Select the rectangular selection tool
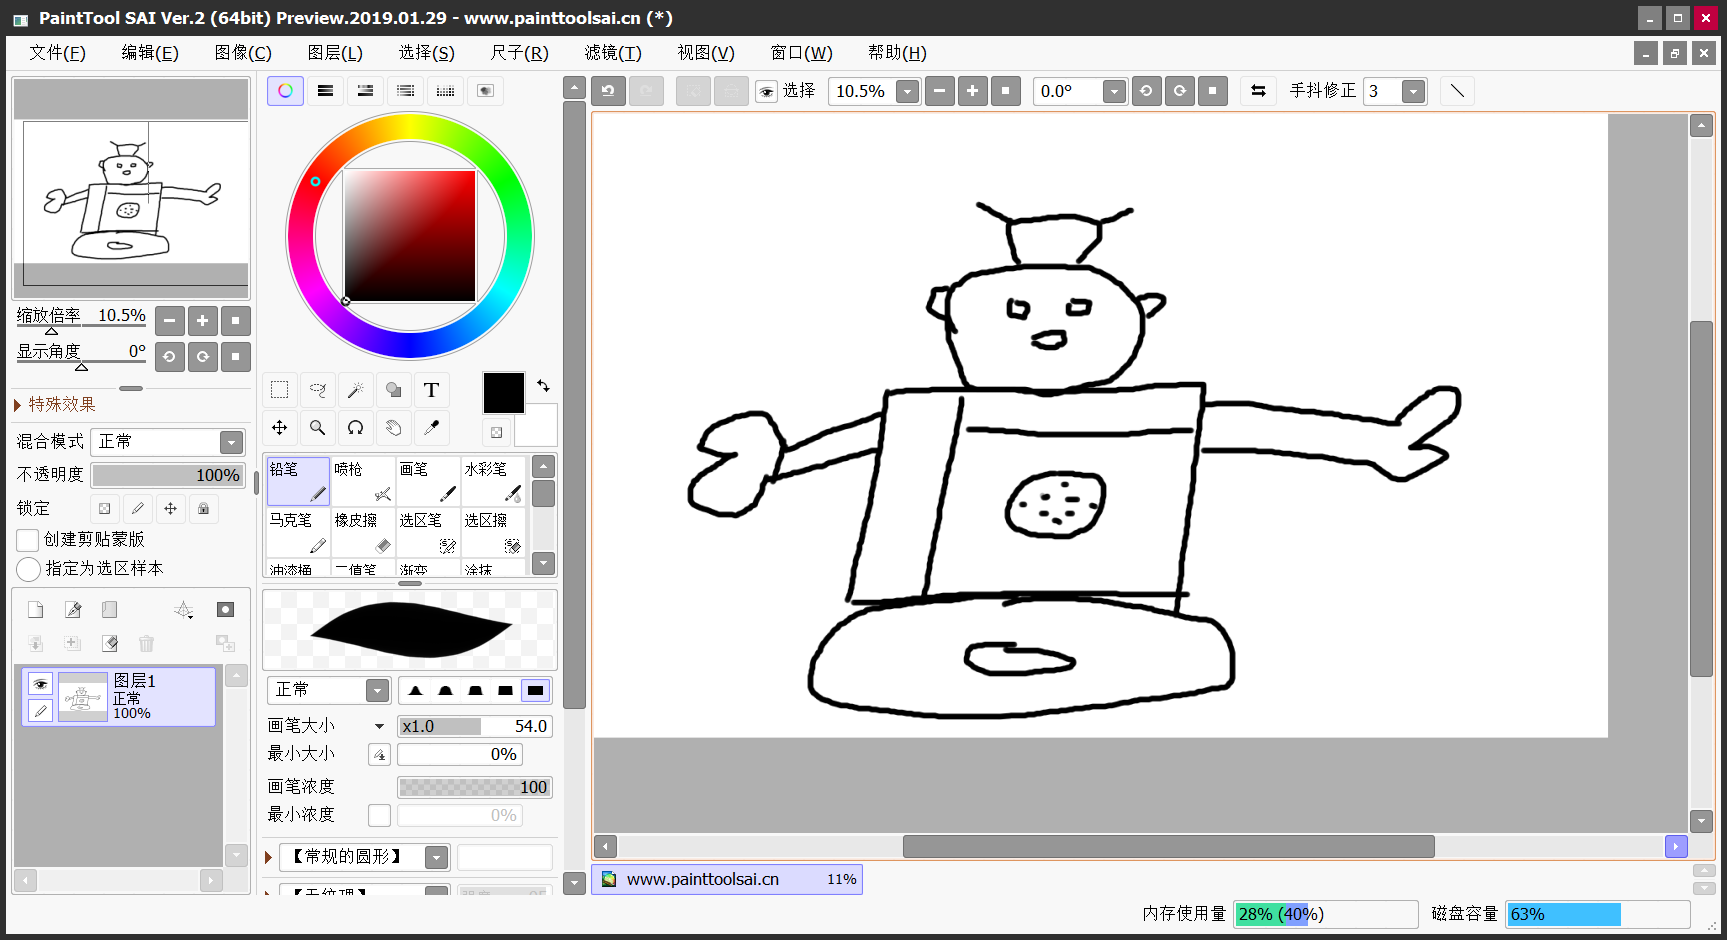Image resolution: width=1727 pixels, height=940 pixels. 280,390
